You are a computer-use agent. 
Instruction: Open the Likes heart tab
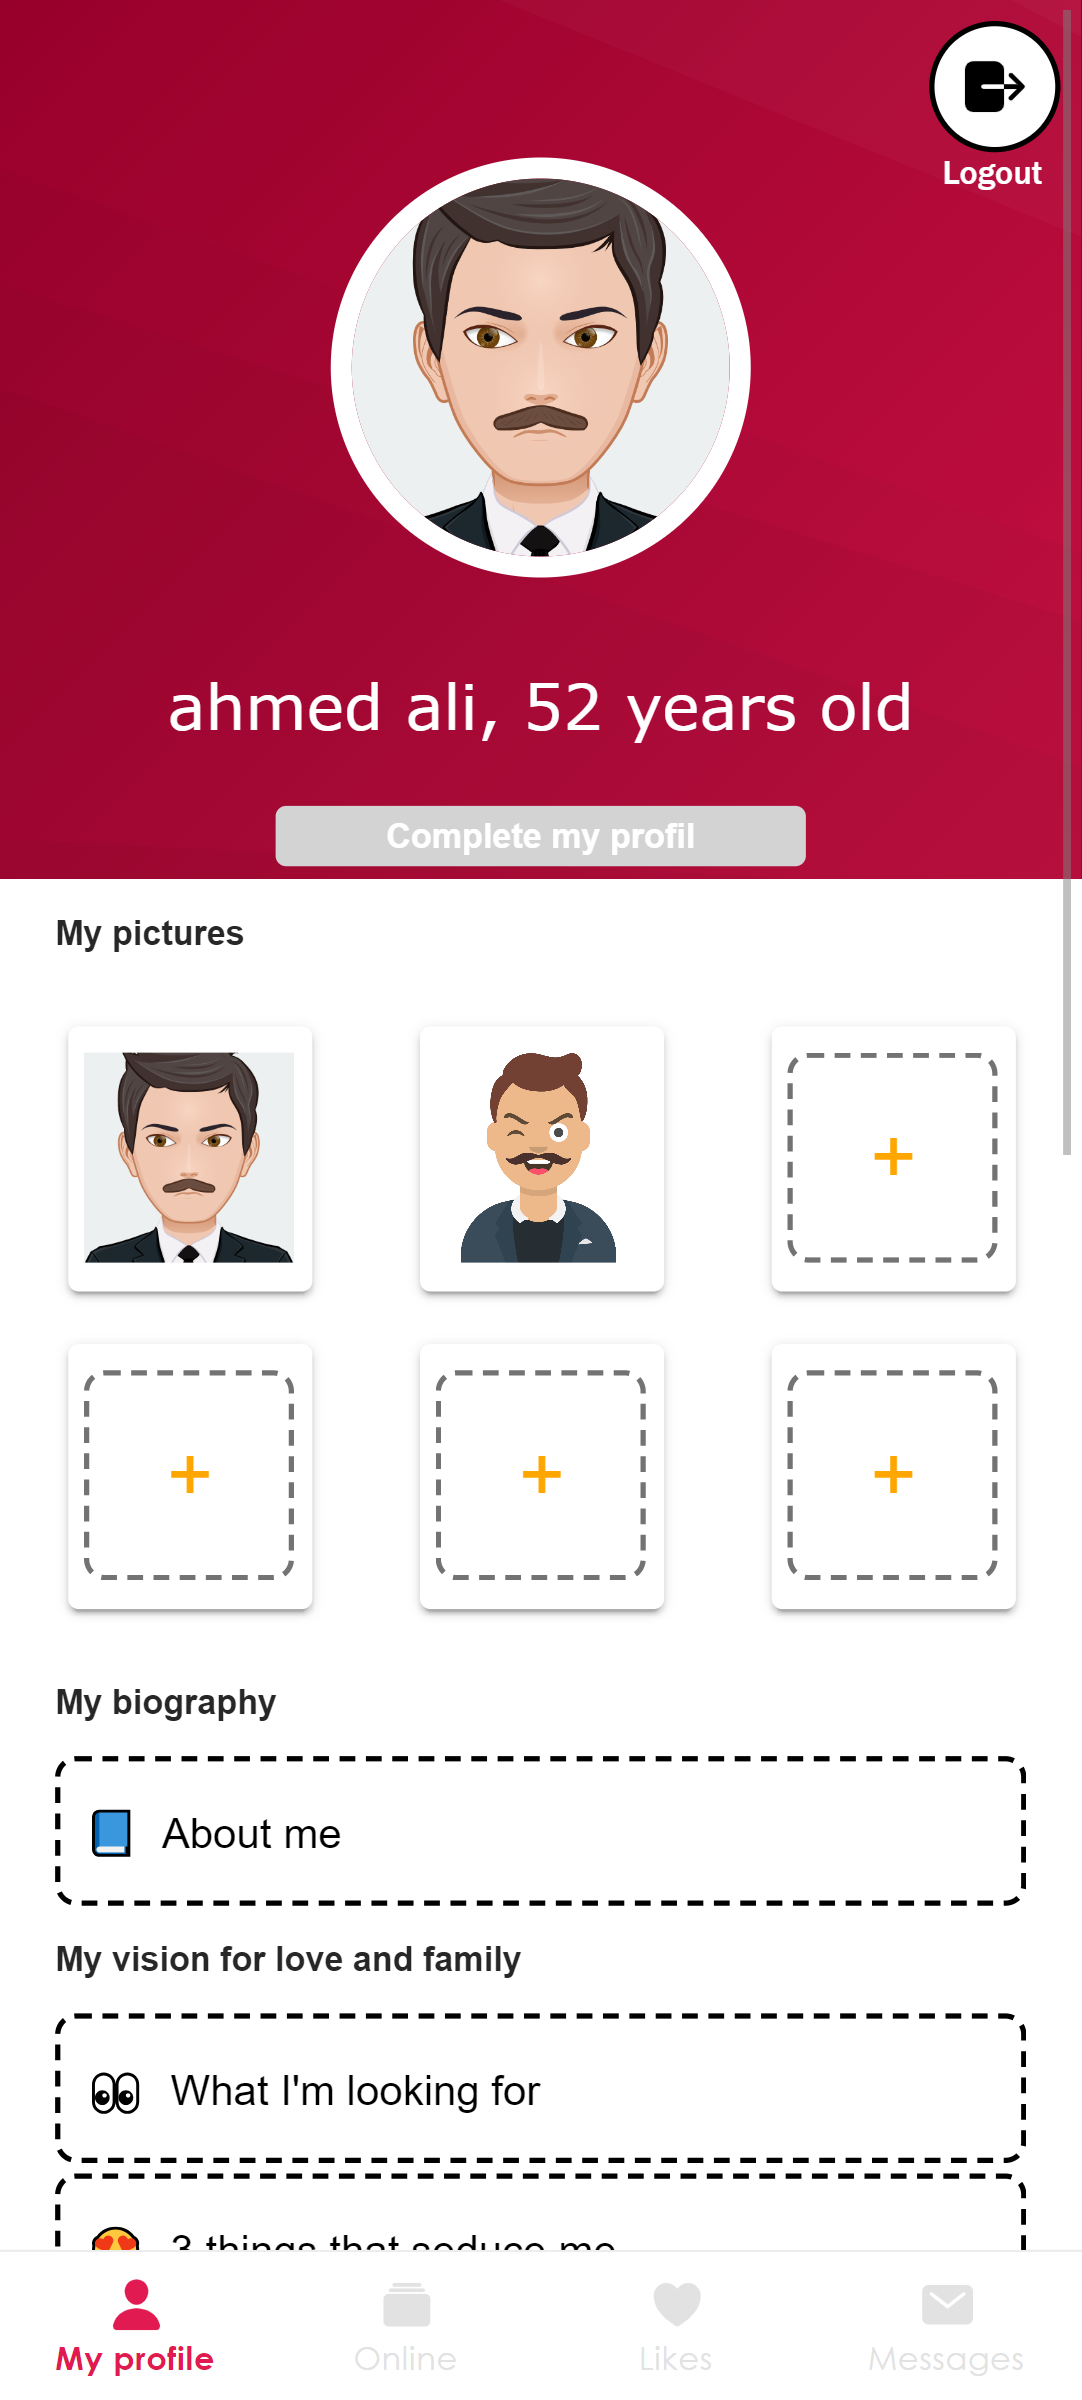coord(676,2326)
